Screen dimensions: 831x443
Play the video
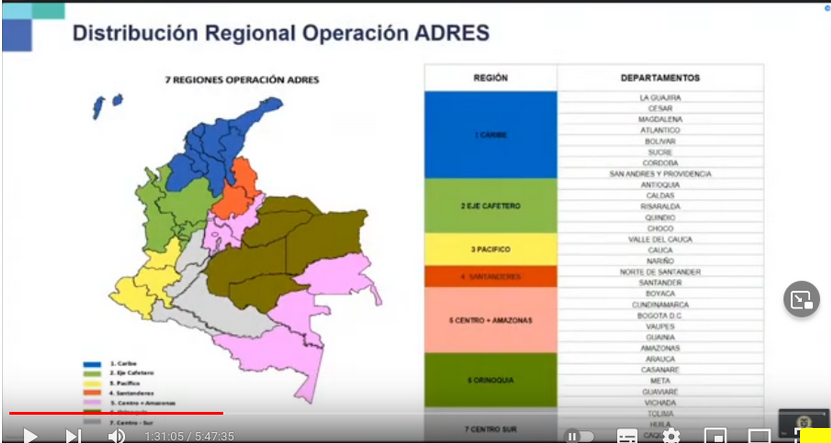[30, 436]
